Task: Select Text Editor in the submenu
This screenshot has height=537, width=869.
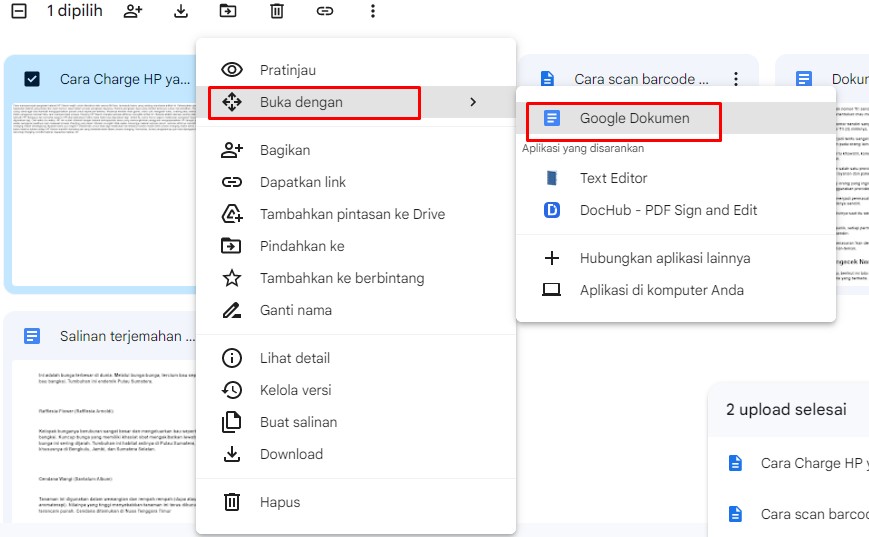Action: (x=676, y=178)
